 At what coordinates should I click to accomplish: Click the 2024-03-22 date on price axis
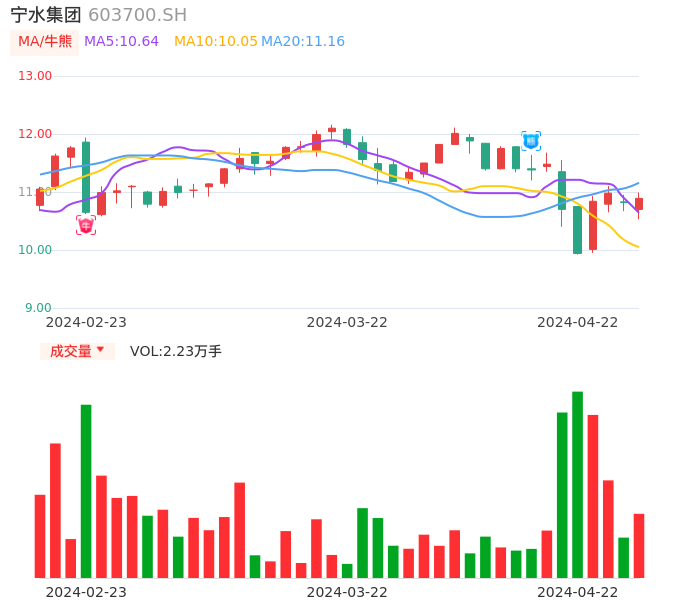(347, 322)
